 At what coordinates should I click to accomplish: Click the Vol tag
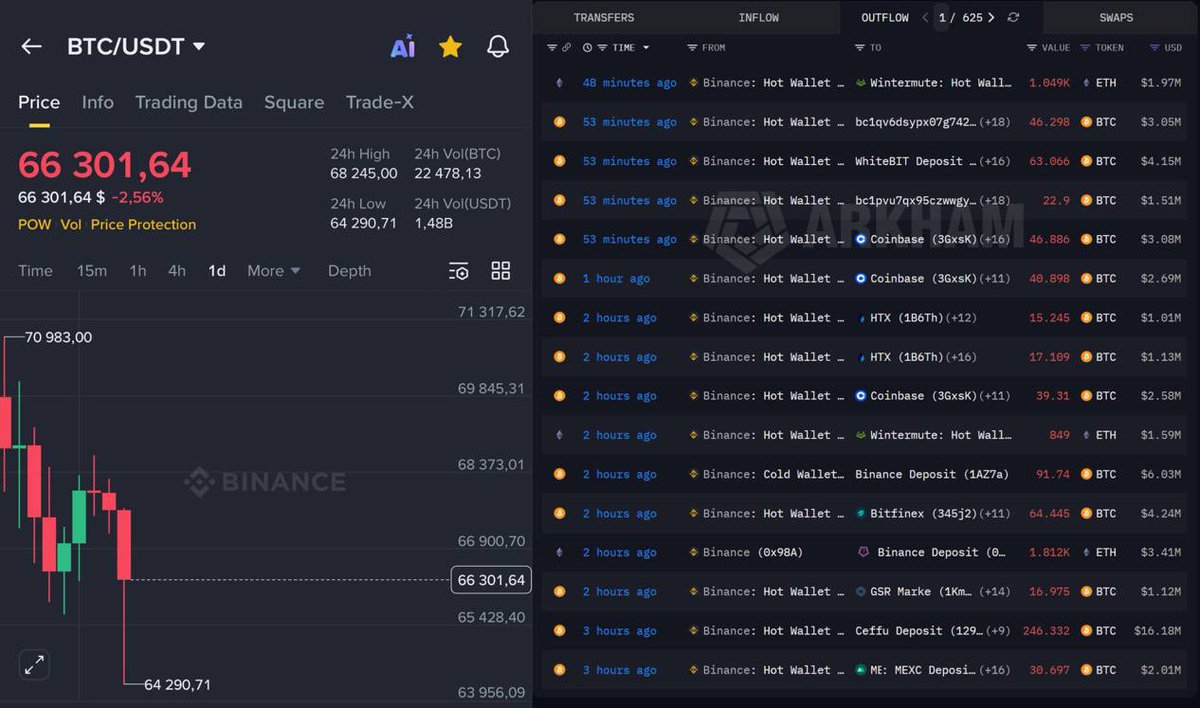point(71,224)
